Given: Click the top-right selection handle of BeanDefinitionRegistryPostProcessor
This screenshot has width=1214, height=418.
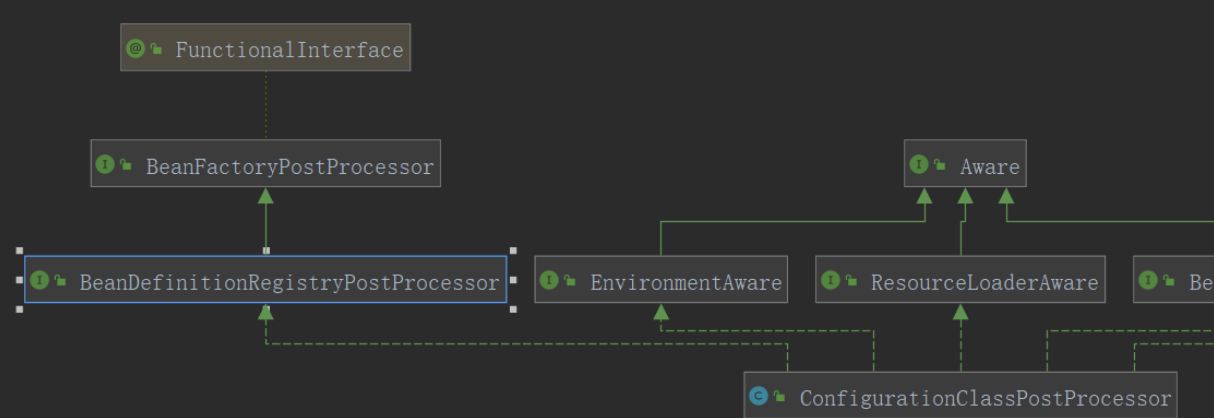Looking at the screenshot, I should 513,251.
